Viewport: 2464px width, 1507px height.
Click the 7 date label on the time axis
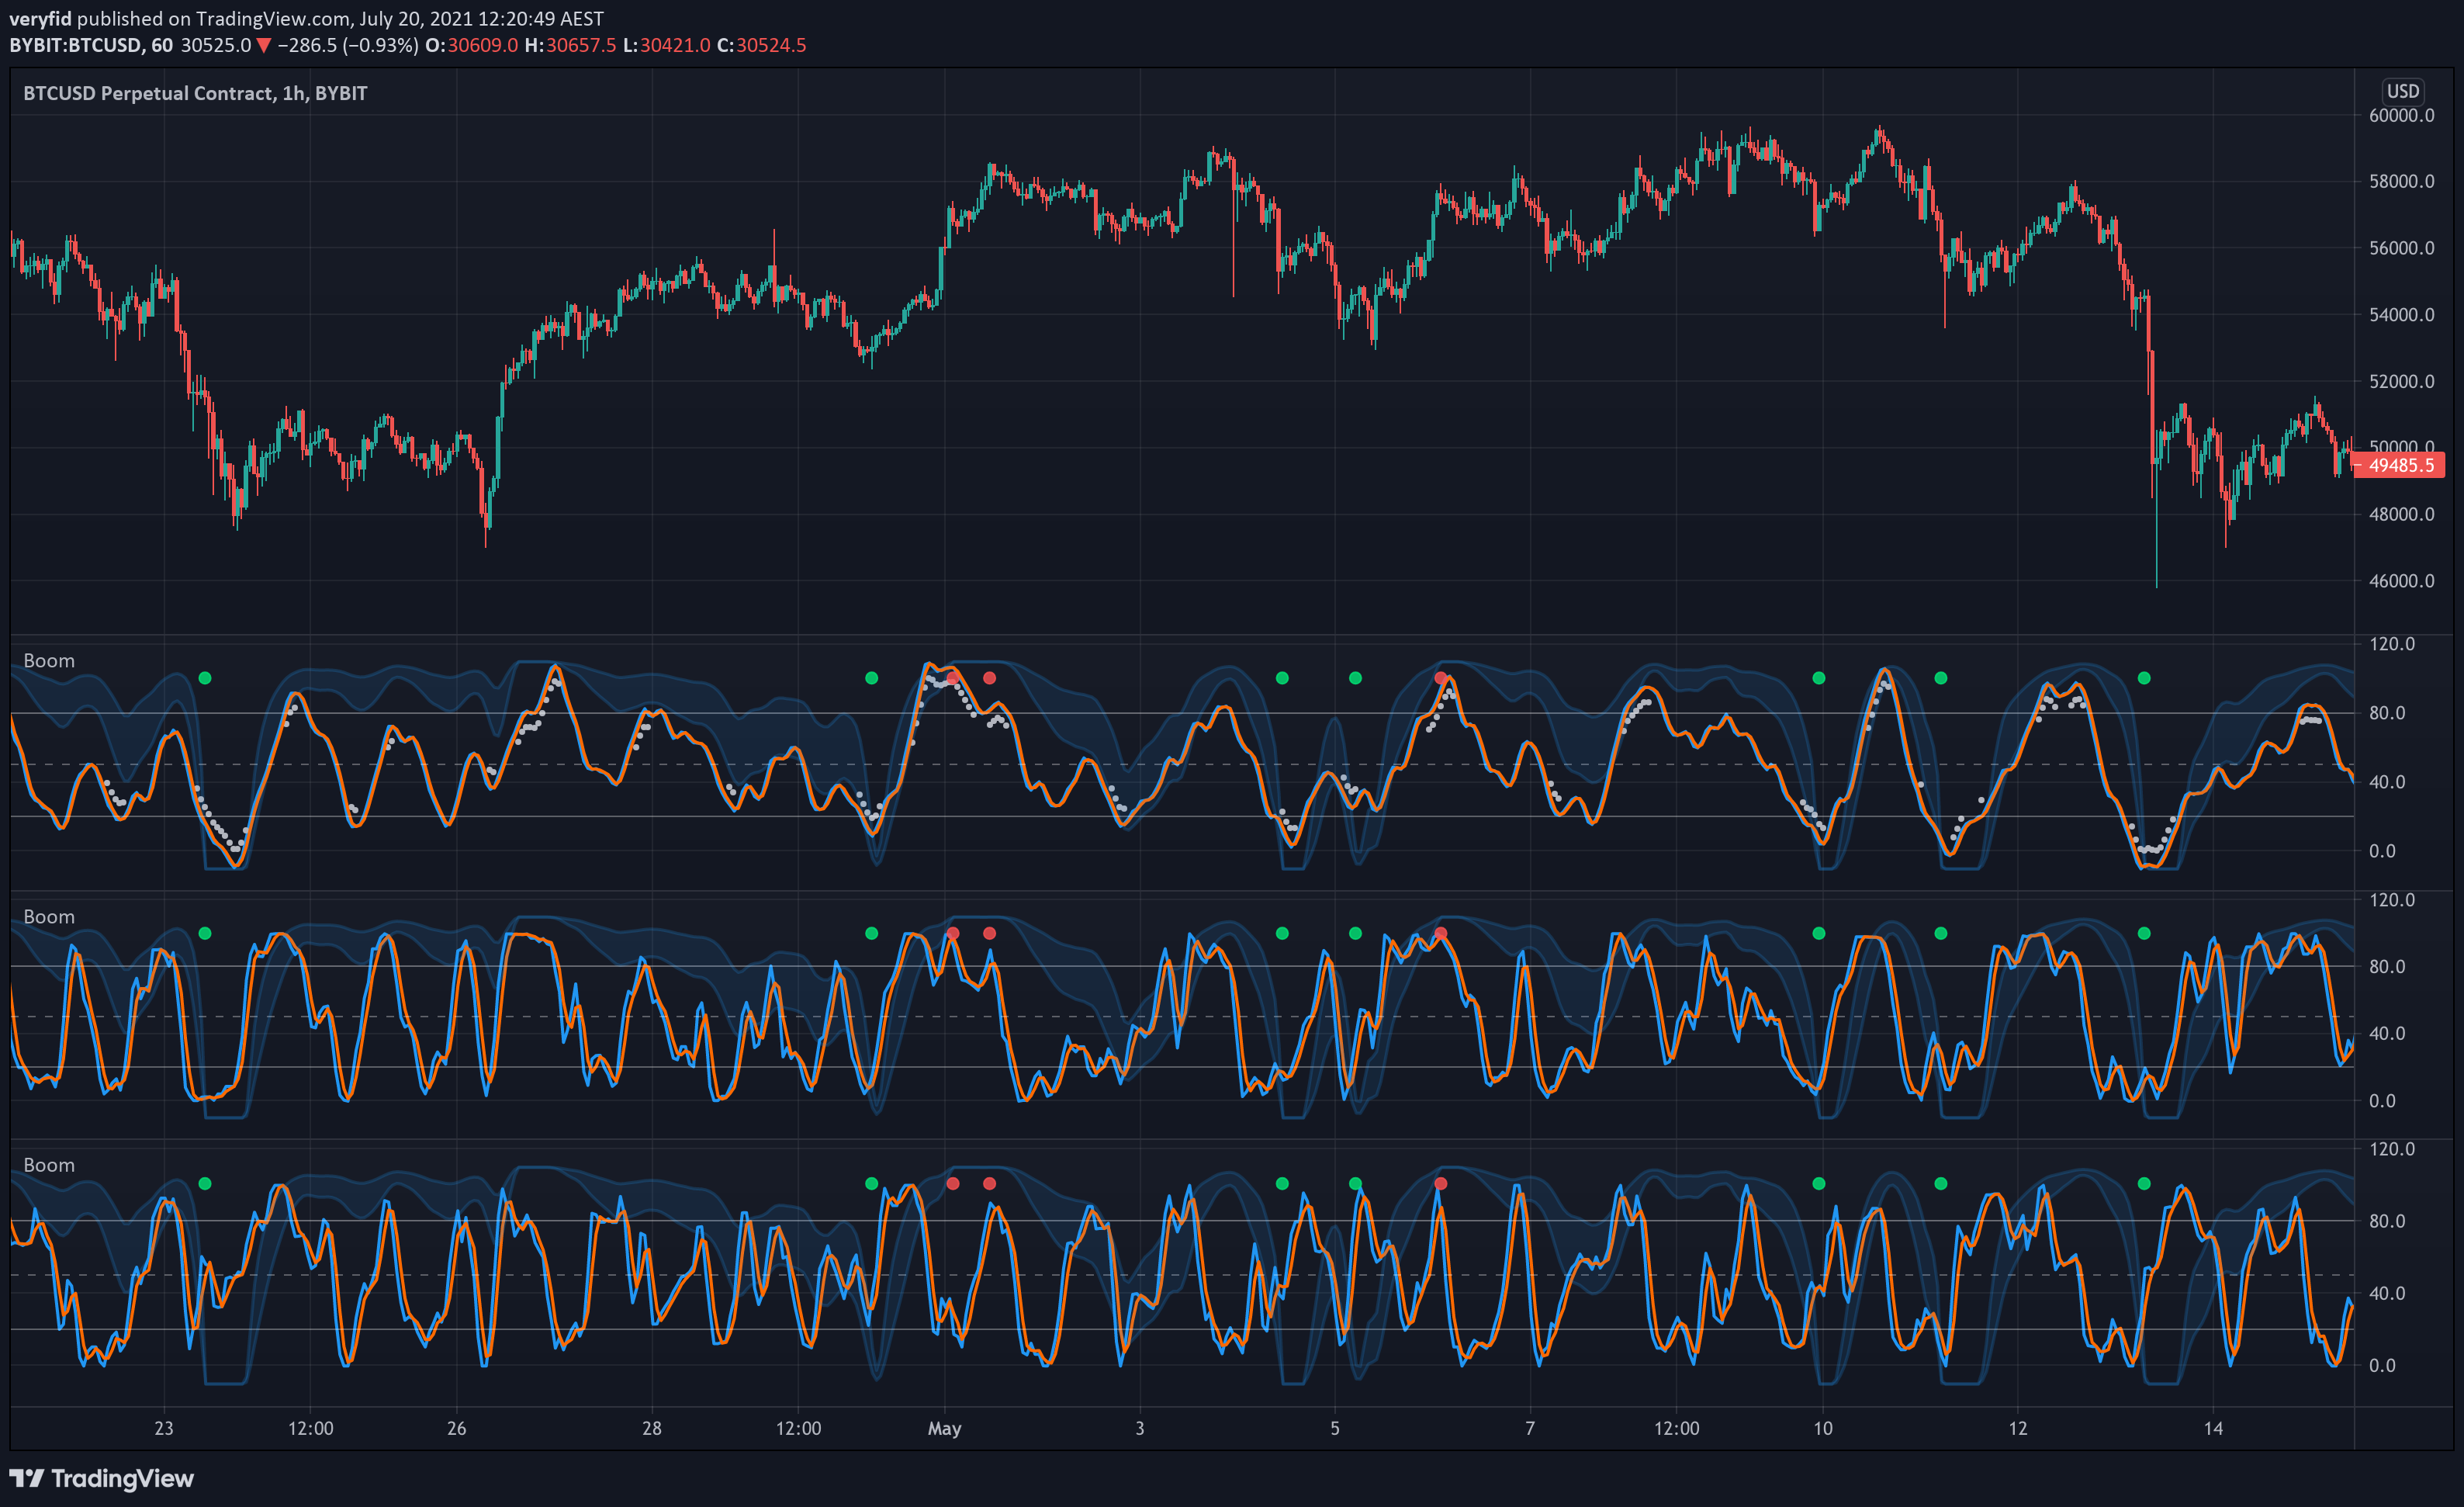1530,1428
